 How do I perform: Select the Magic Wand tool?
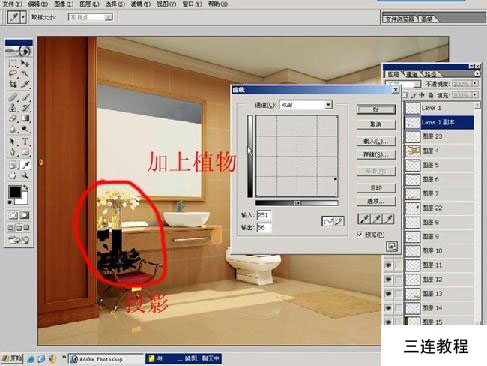(25, 74)
